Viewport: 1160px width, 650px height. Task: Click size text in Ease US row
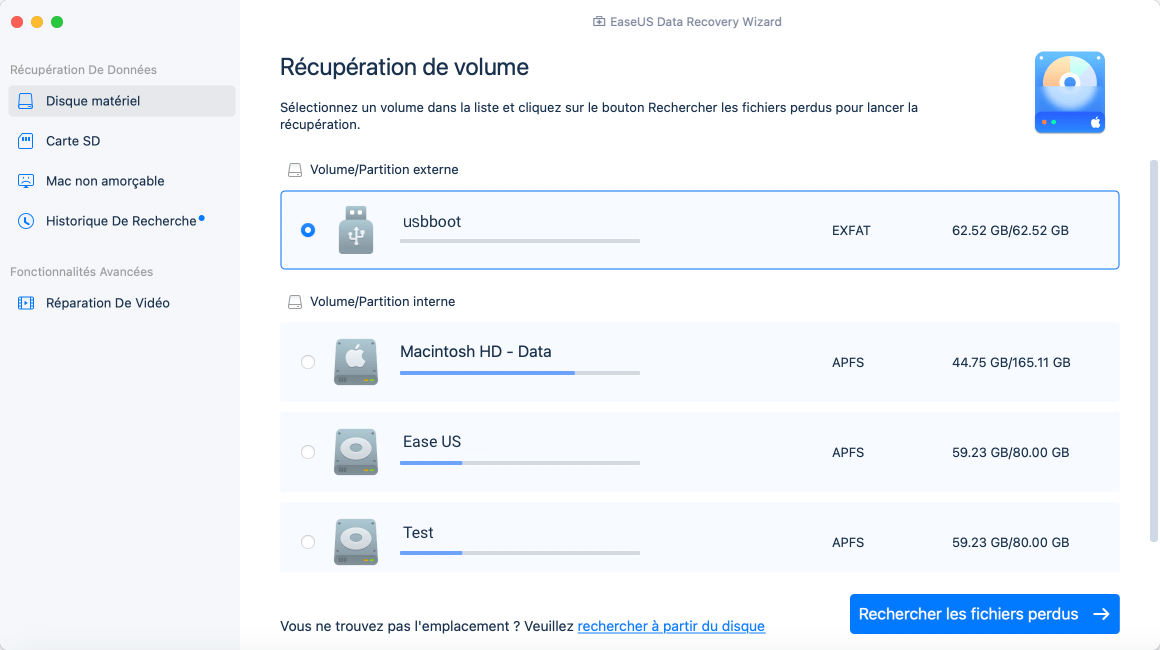pos(1010,452)
